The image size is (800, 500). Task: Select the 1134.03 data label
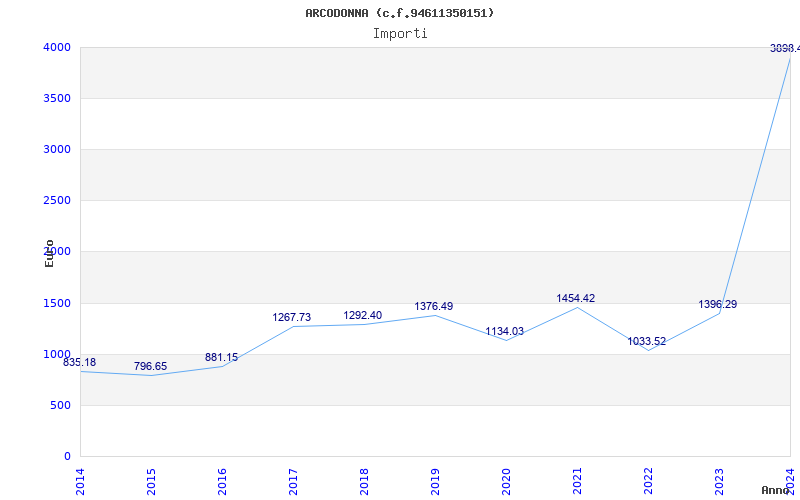[504, 332]
